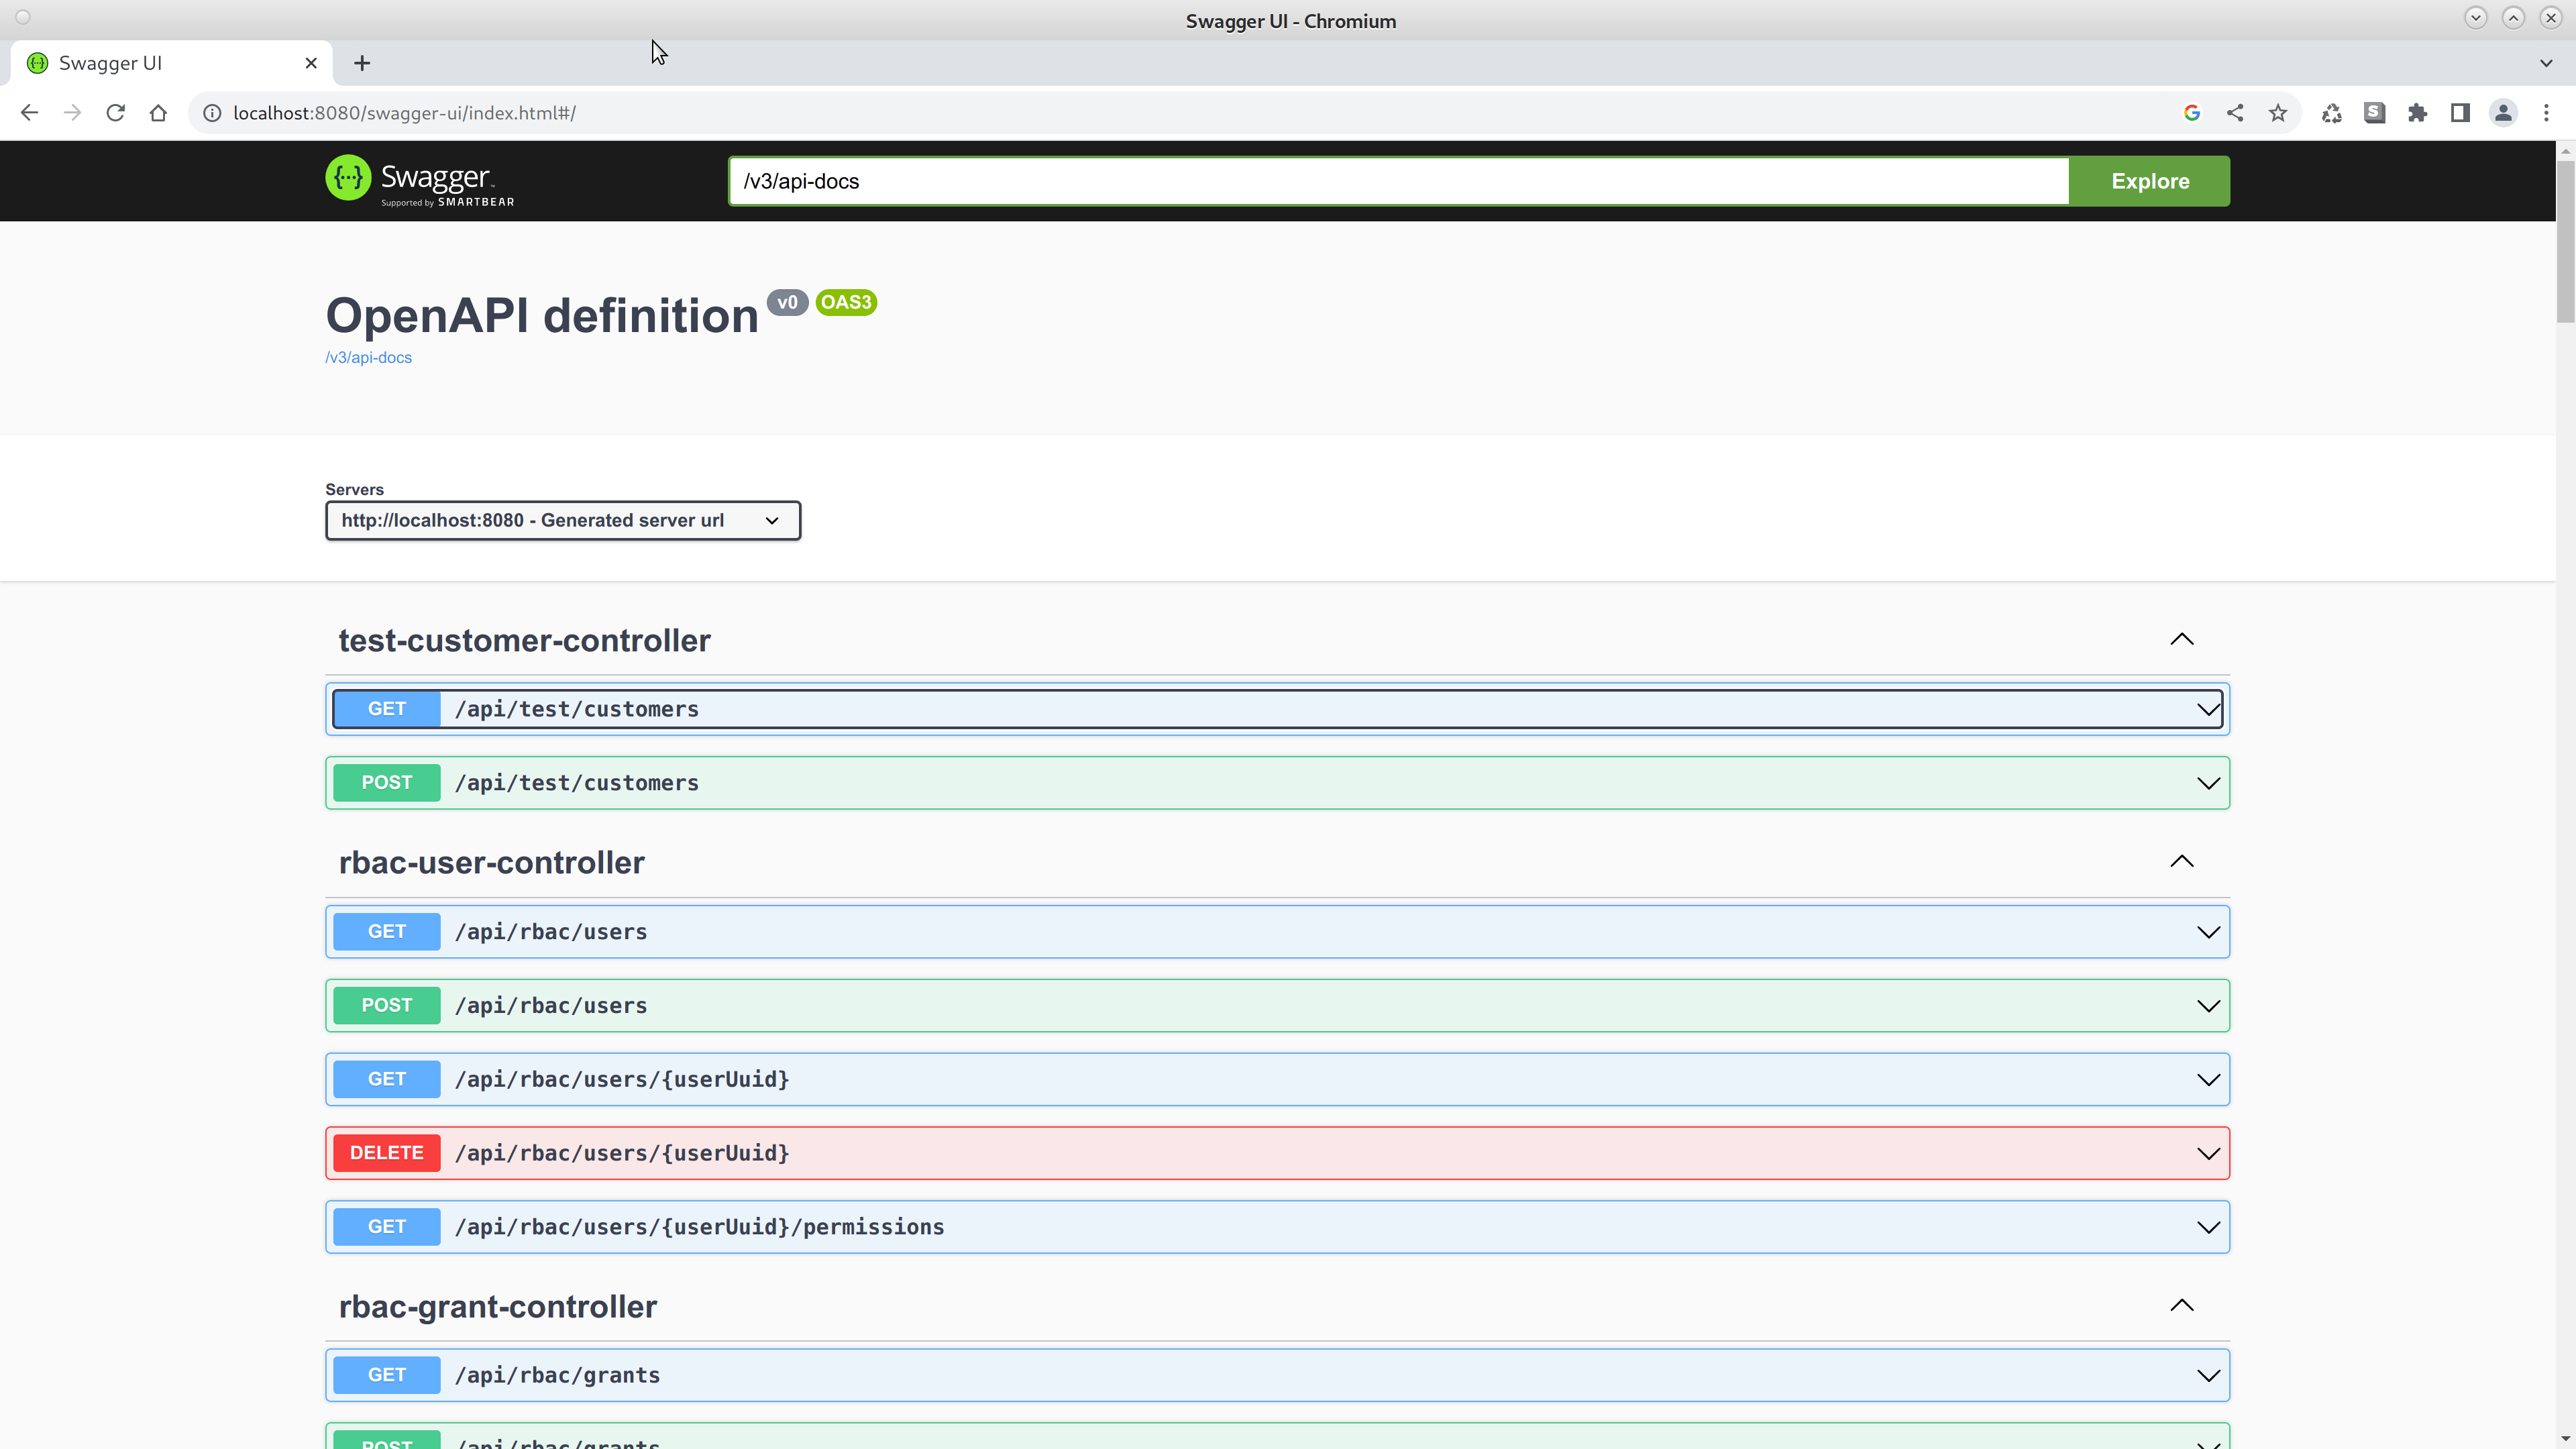Click the rbac-user-controller heading
Viewport: 2576px width, 1449px height.
coord(492,862)
